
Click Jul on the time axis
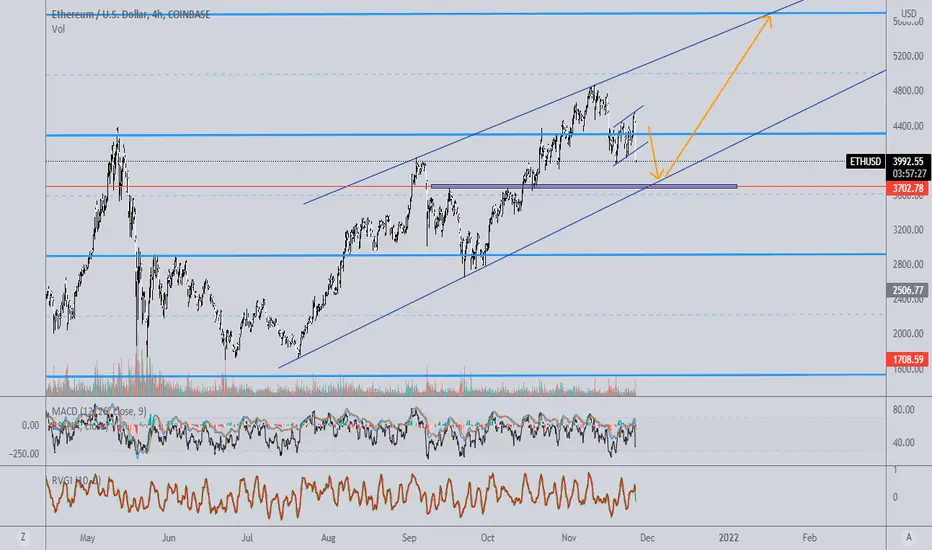(x=247, y=538)
